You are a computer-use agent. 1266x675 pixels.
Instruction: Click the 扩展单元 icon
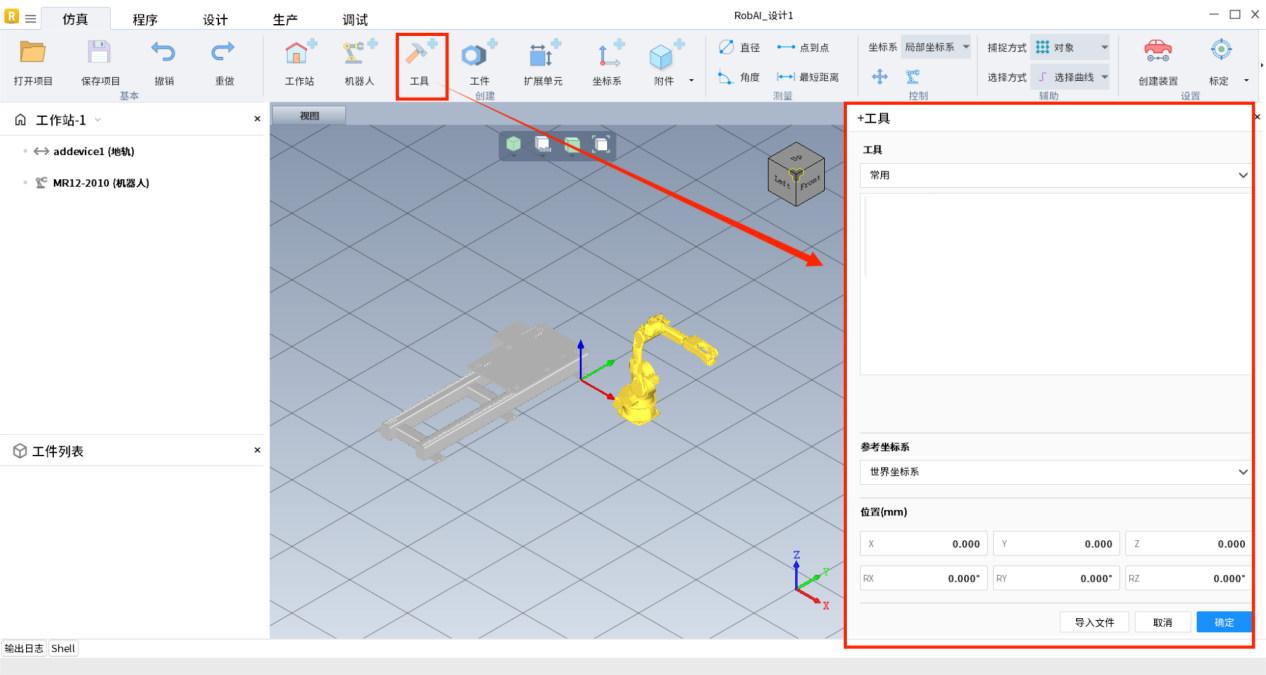point(543,55)
